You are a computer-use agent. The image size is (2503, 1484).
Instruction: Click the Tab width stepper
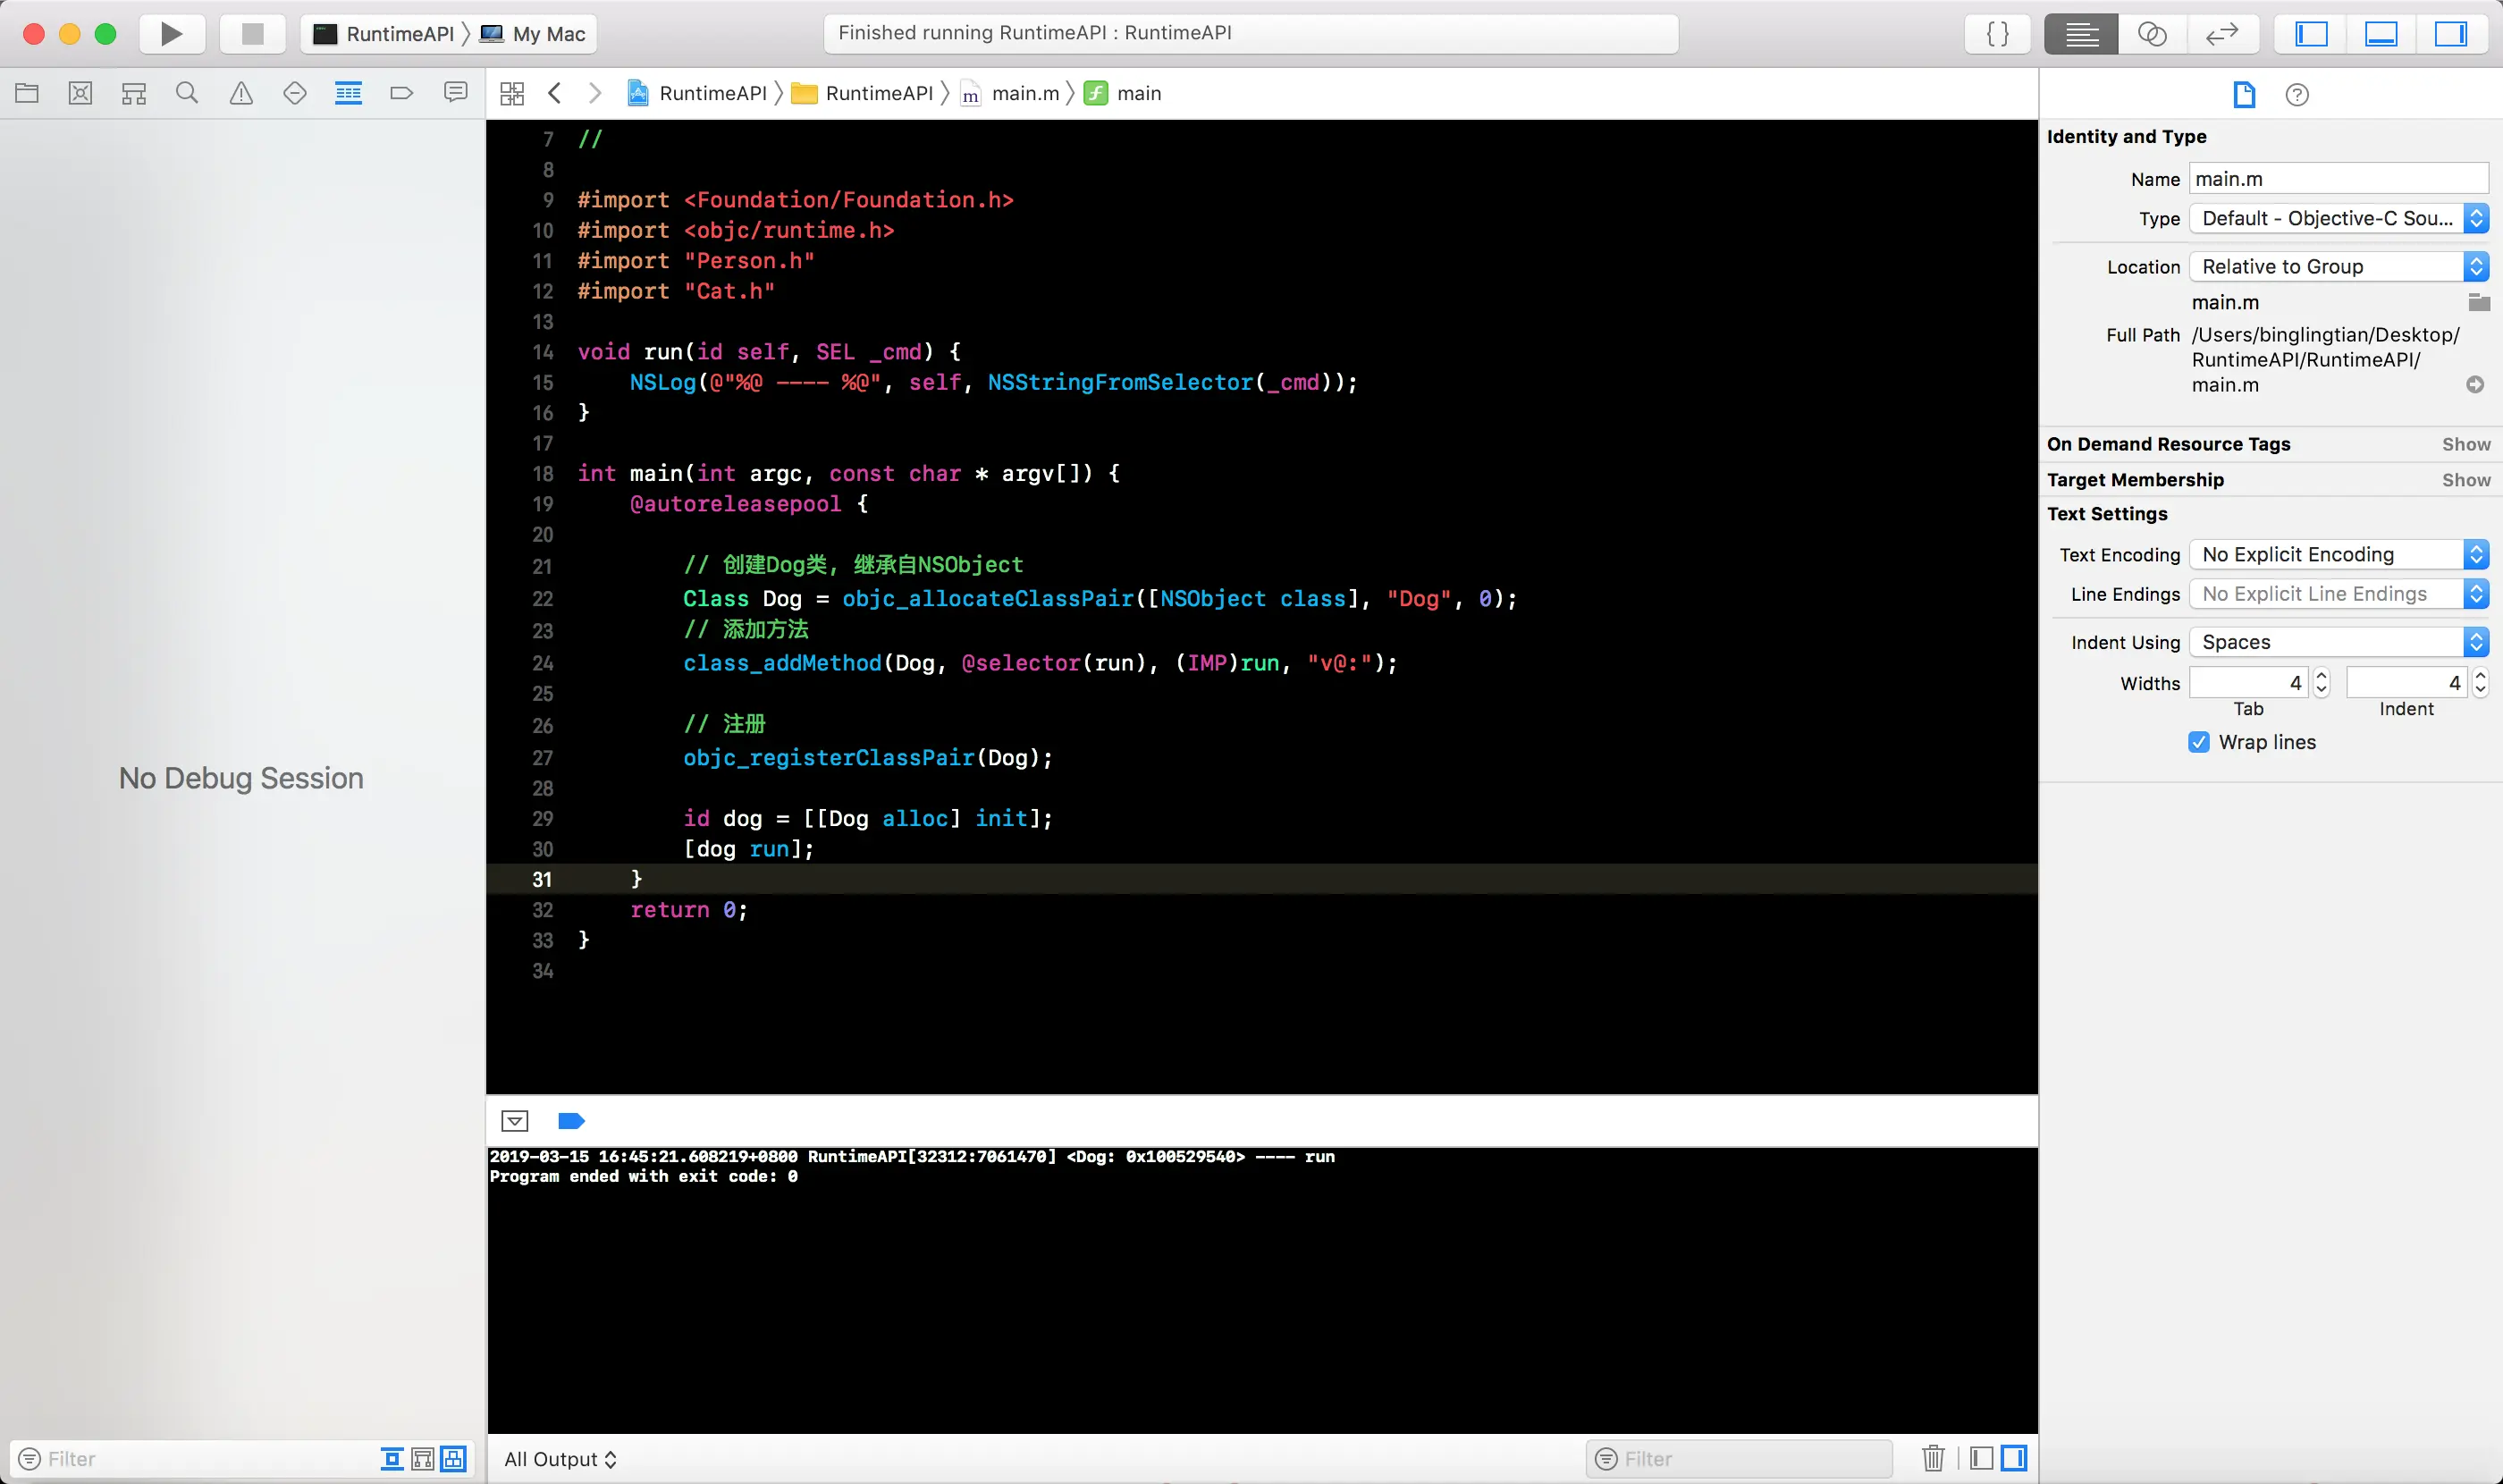point(2321,683)
